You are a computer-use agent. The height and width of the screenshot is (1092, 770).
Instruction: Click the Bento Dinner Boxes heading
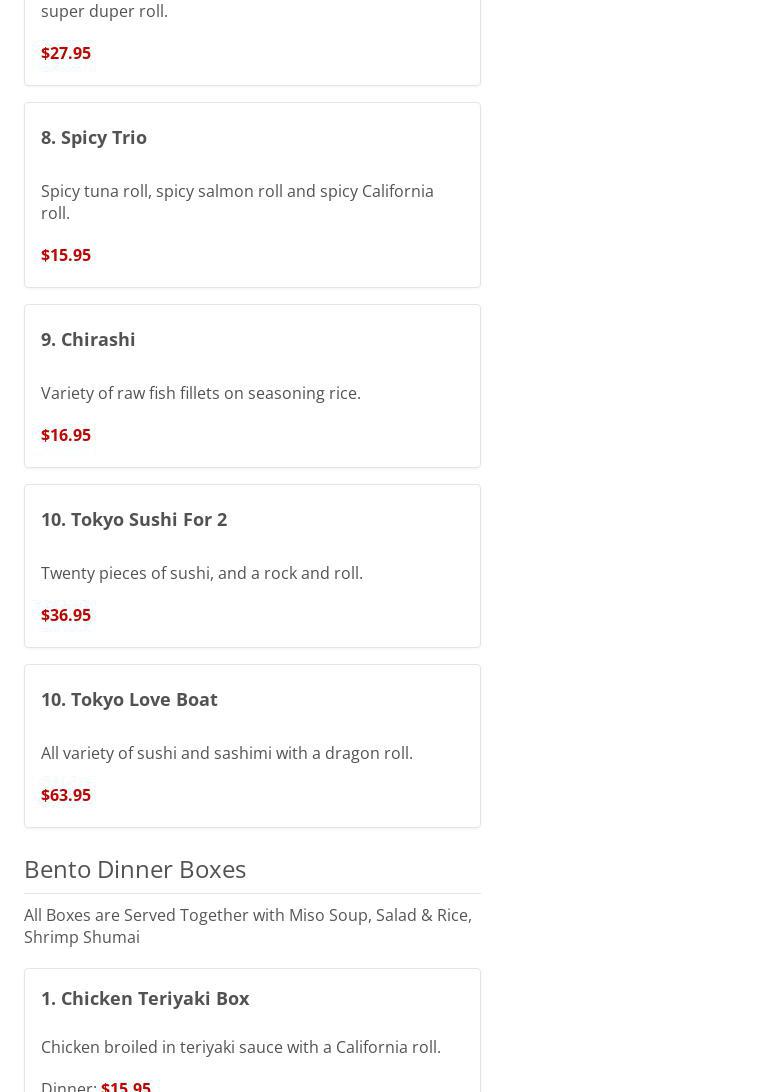[x=135, y=869]
